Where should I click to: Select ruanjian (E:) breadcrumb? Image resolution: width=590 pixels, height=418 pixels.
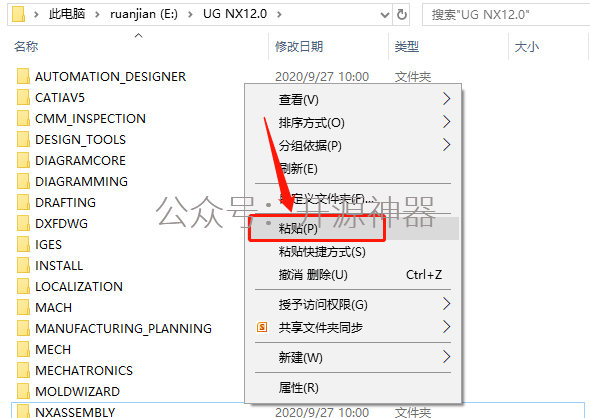(x=144, y=14)
